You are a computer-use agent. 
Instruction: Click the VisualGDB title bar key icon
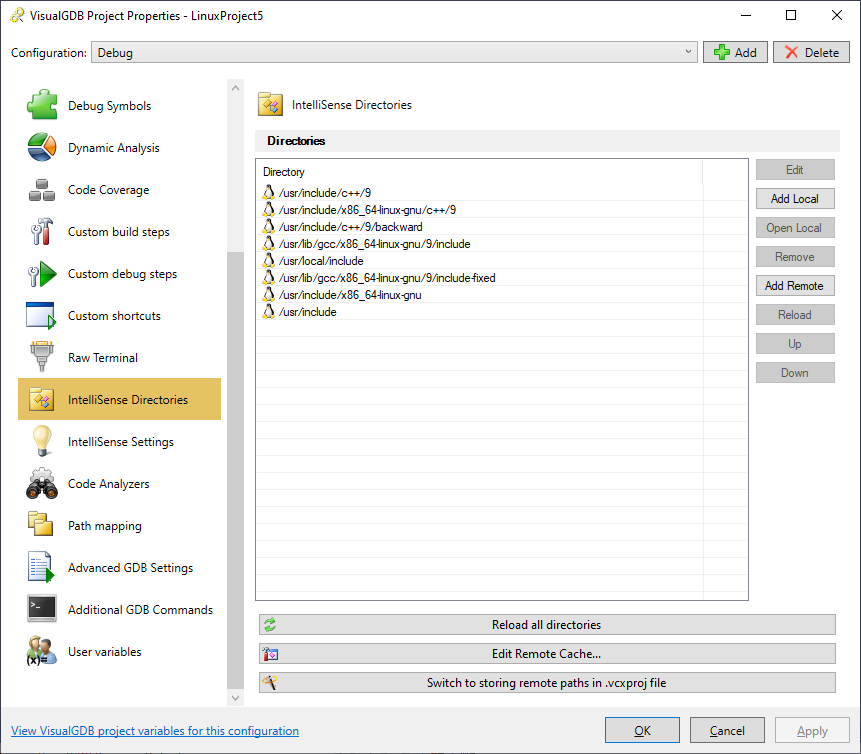tap(18, 15)
